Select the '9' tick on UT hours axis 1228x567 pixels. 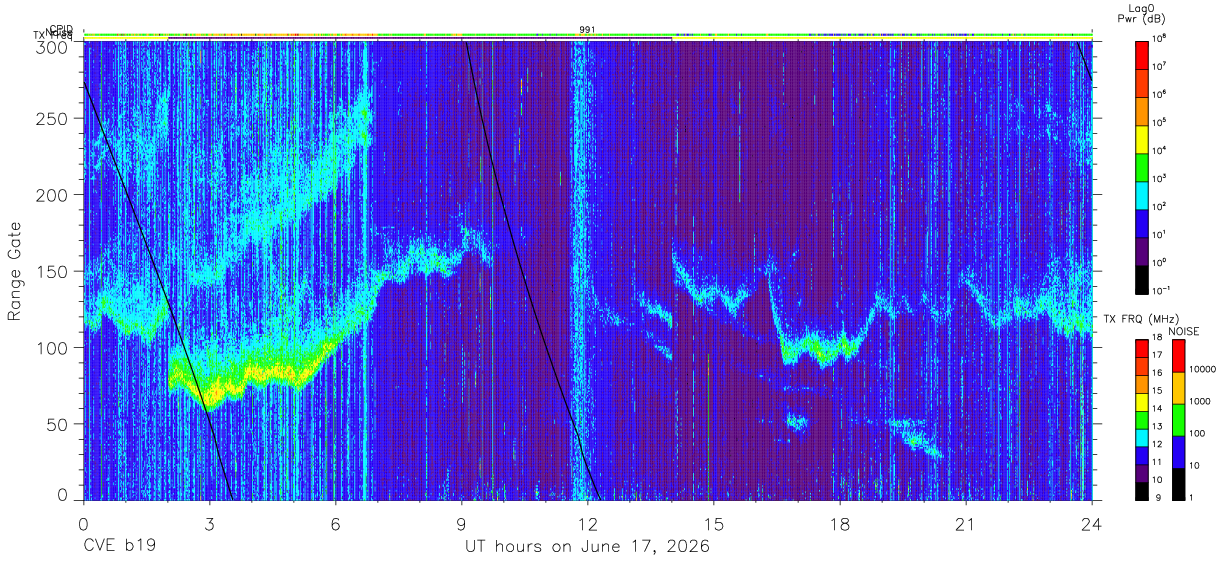[462, 524]
